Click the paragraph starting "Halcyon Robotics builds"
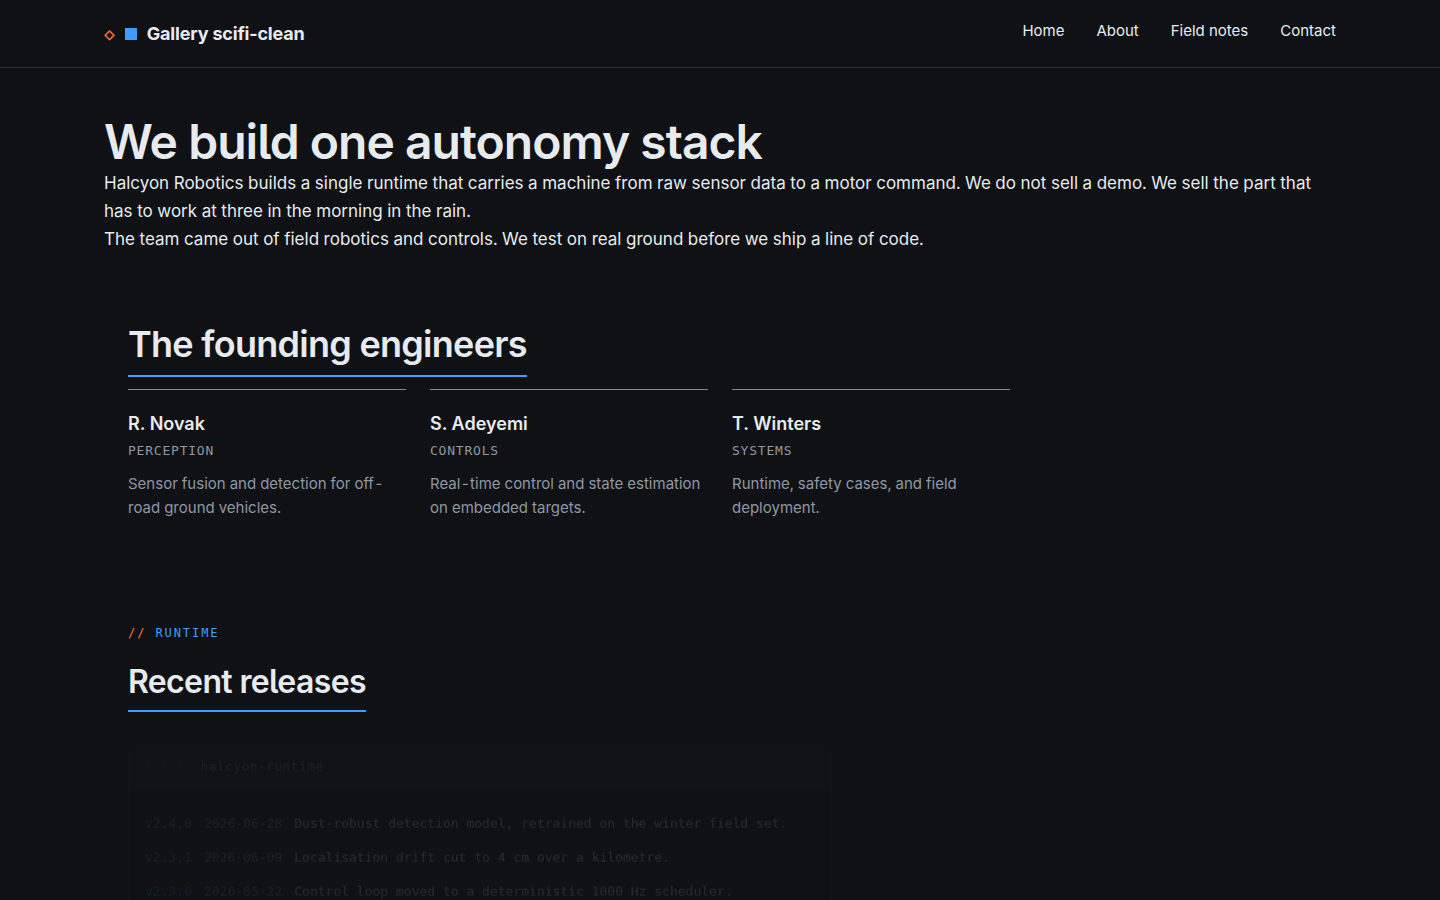 pos(707,197)
